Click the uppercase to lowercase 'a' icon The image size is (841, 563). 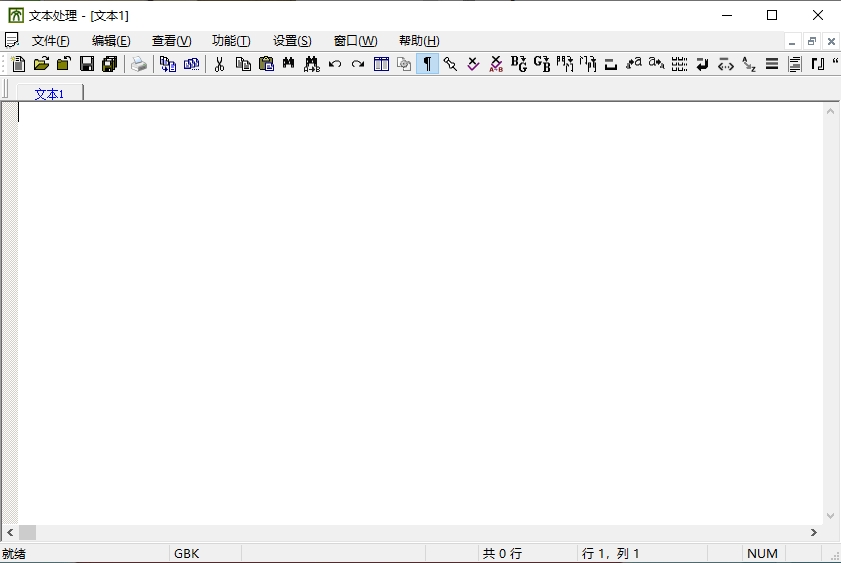(x=656, y=64)
